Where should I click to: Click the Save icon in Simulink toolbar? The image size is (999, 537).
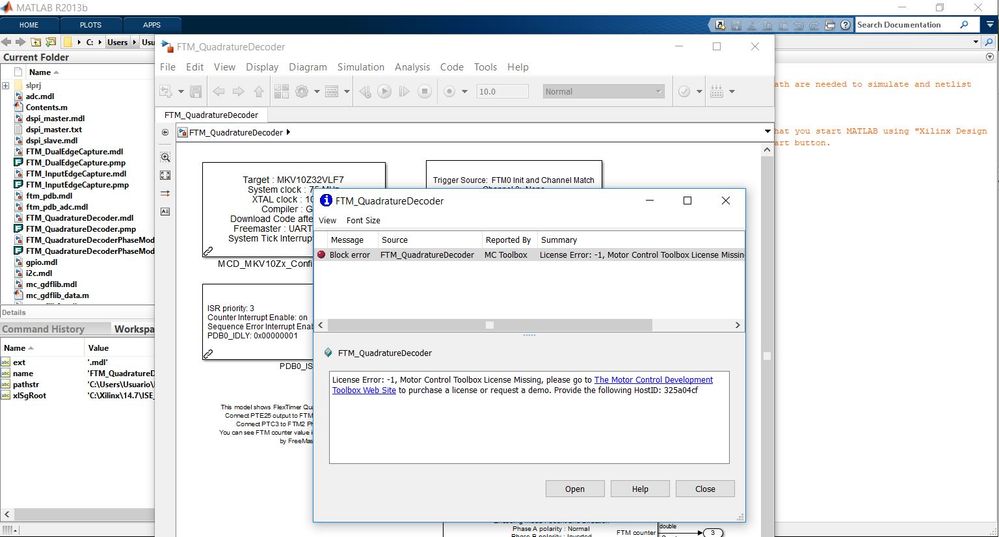pyautogui.click(x=196, y=92)
